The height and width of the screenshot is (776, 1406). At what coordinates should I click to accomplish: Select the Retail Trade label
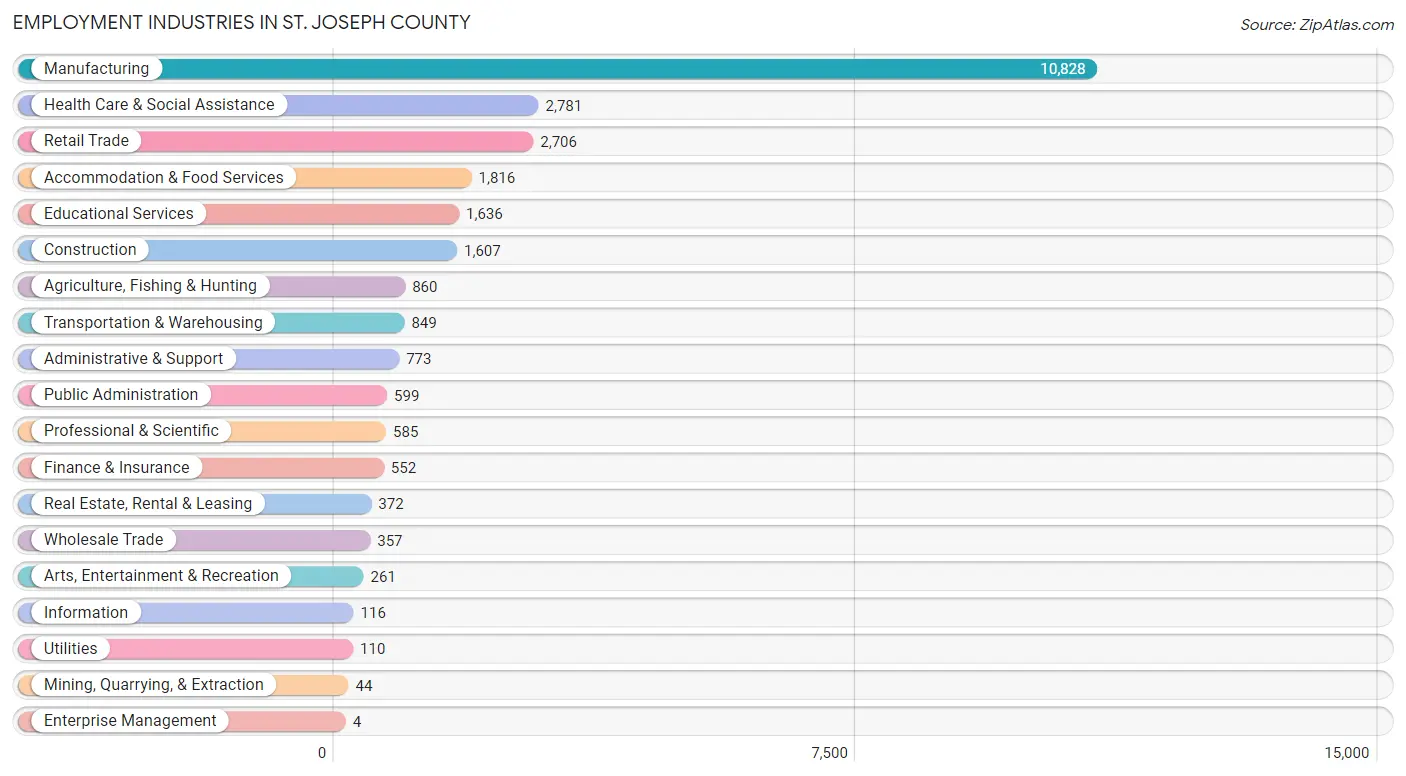tap(86, 141)
